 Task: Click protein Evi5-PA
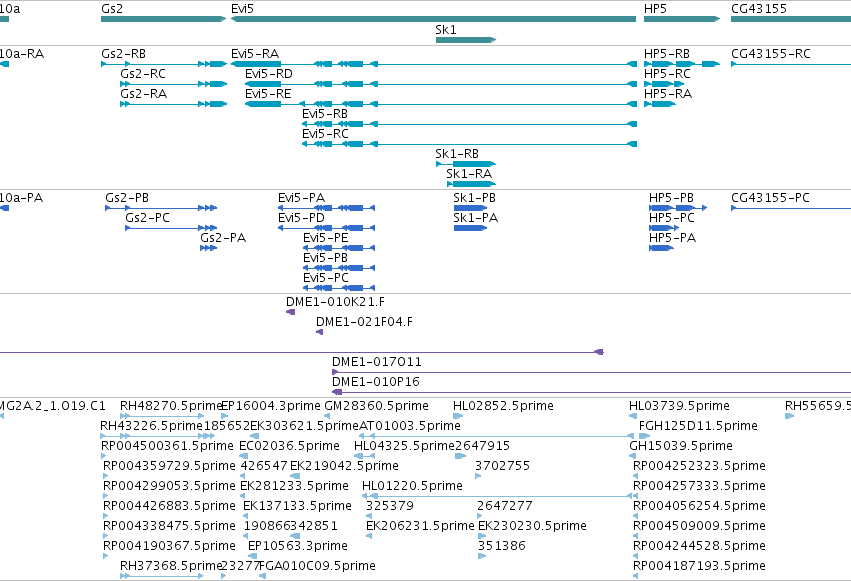click(x=326, y=208)
